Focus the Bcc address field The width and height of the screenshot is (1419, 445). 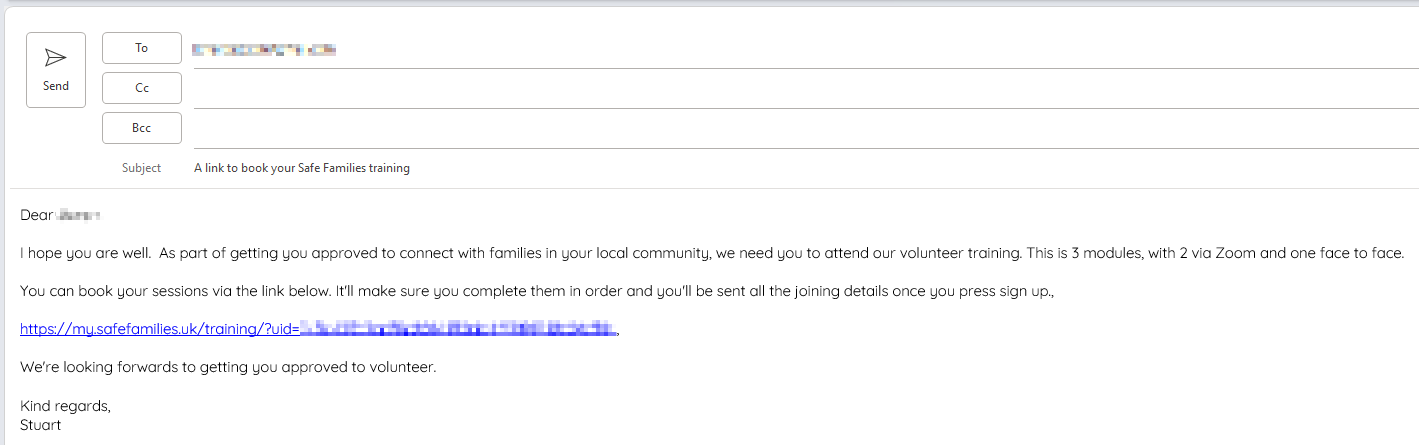[800, 130]
